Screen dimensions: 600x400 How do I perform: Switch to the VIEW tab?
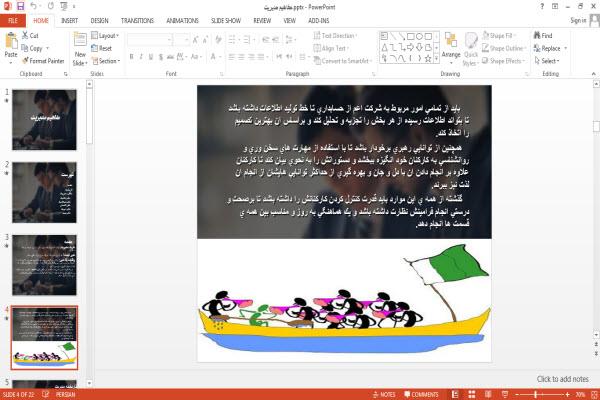click(x=289, y=20)
